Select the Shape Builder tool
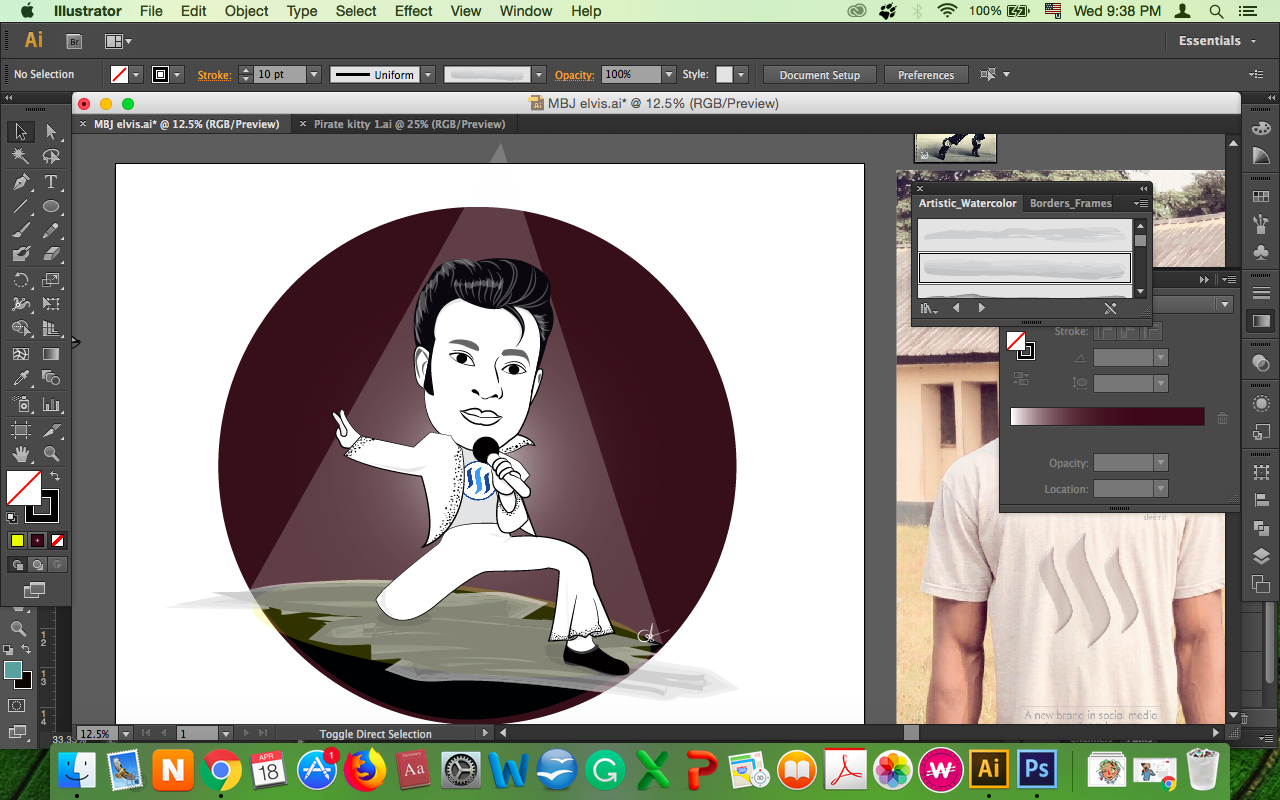1280x800 pixels. point(20,329)
